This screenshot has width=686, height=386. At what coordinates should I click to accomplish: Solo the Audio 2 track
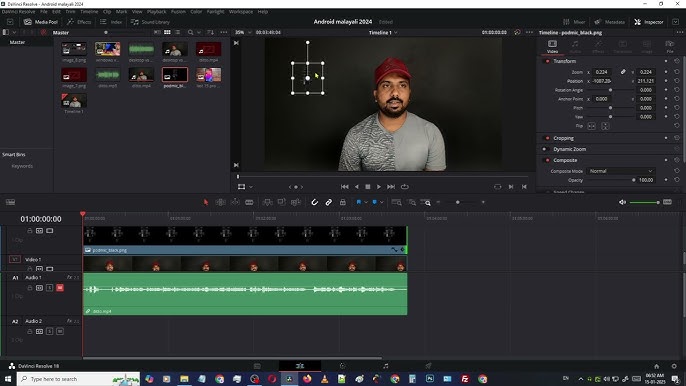coord(49,331)
